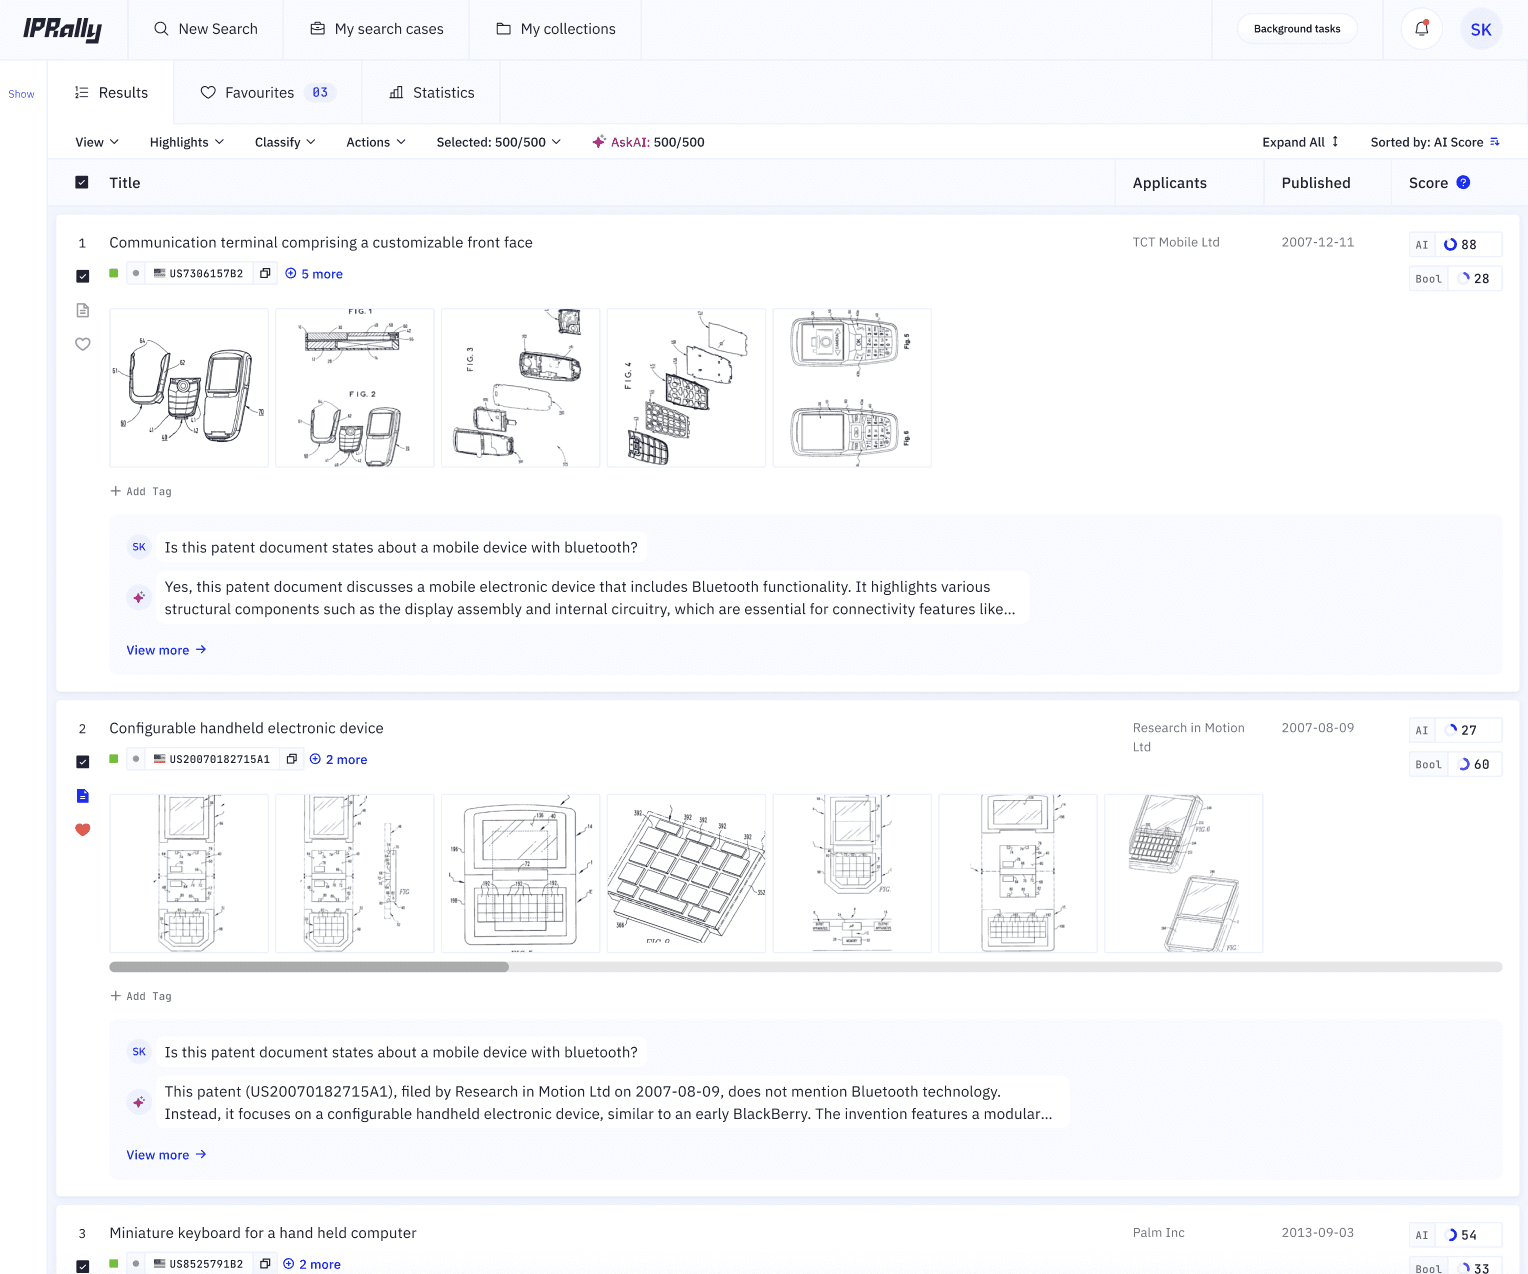The image size is (1528, 1274).
Task: Switch to the Results tab
Action: [111, 92]
